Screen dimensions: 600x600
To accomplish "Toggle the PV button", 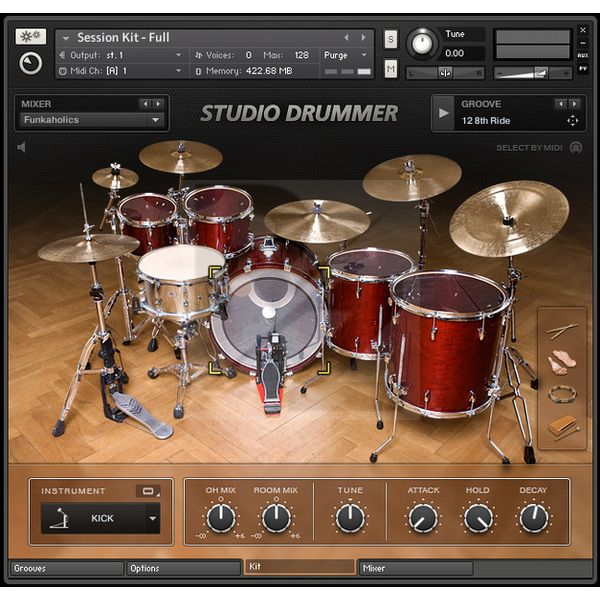I will tap(583, 68).
